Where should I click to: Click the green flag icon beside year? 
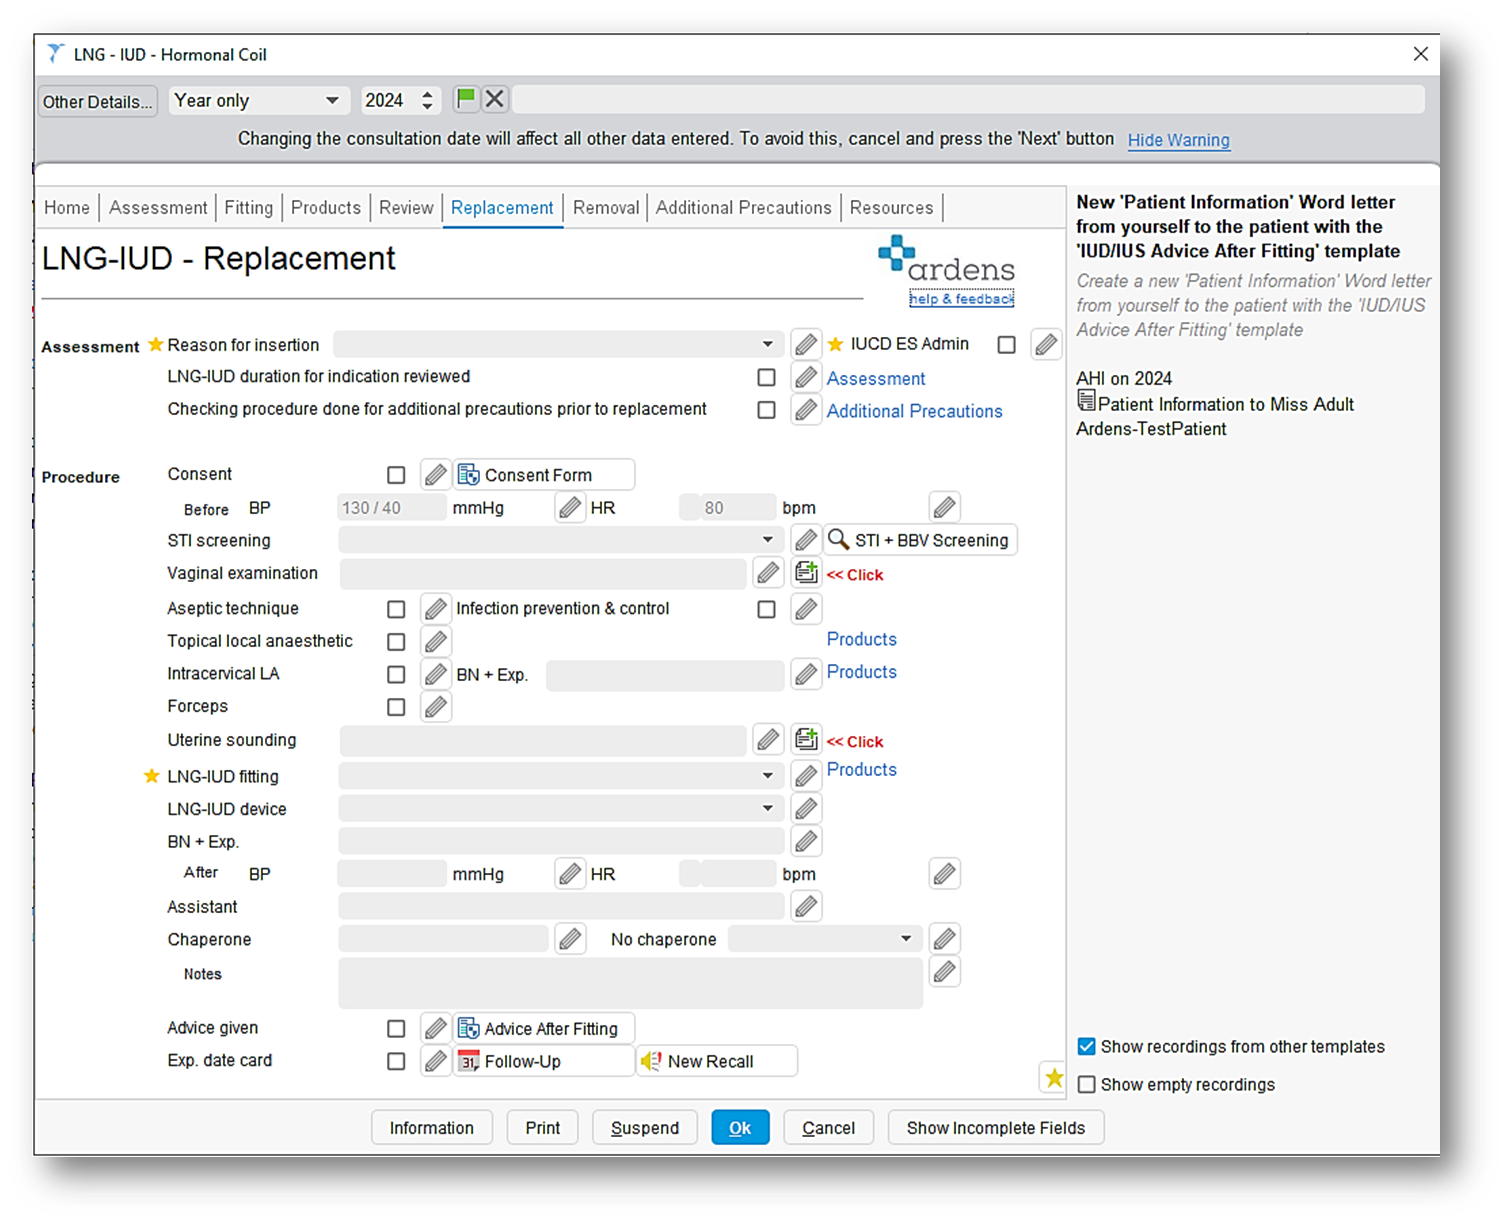[x=466, y=99]
